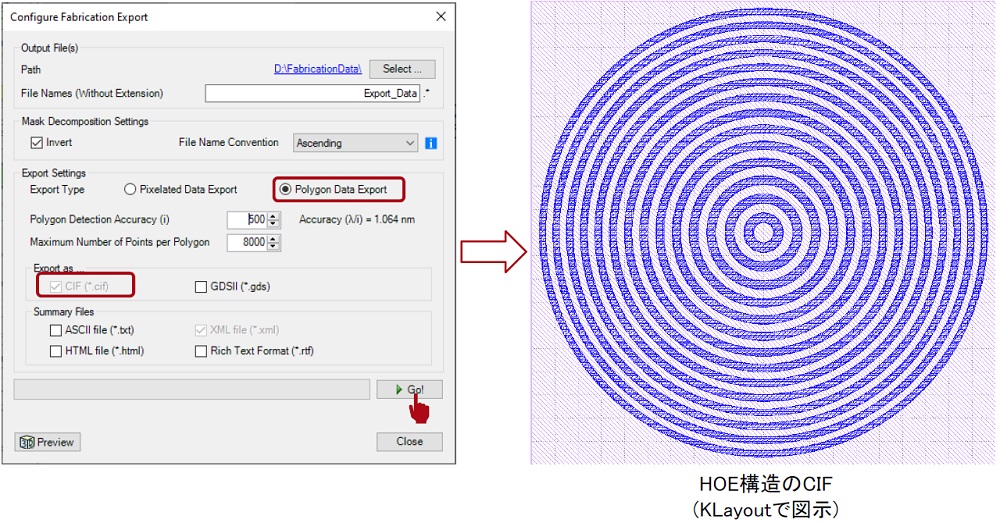This screenshot has width=1000, height=523.
Task: Click the Maximum Number of Points value field
Action: click(x=248, y=242)
